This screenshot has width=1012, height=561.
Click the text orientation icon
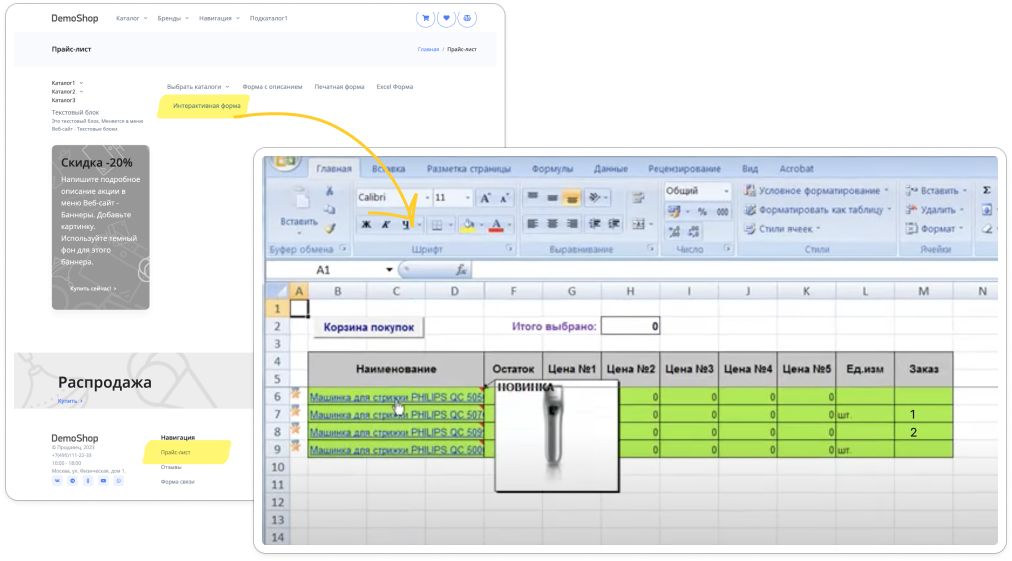tap(594, 197)
